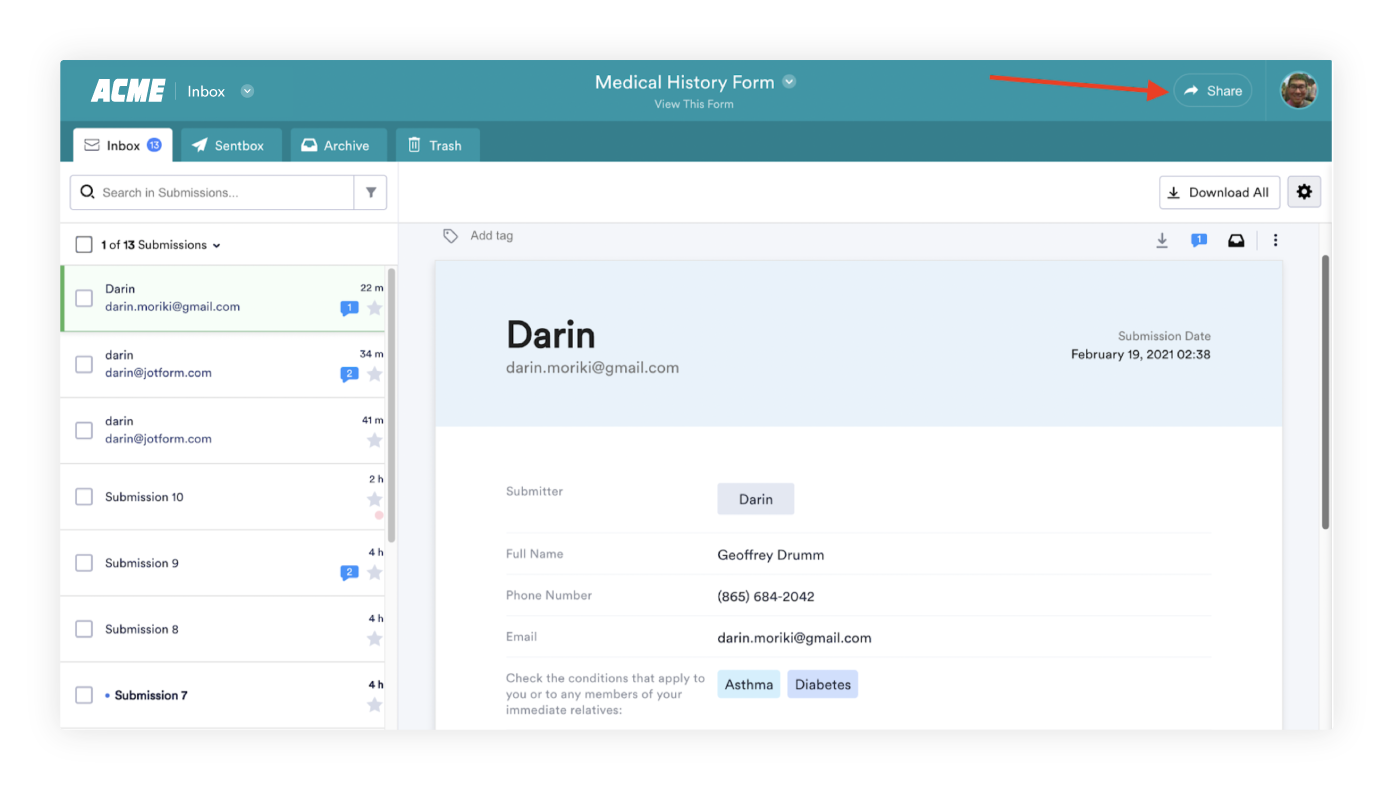
Task: Open comment badge on Darin 22 m row
Action: [x=349, y=308]
